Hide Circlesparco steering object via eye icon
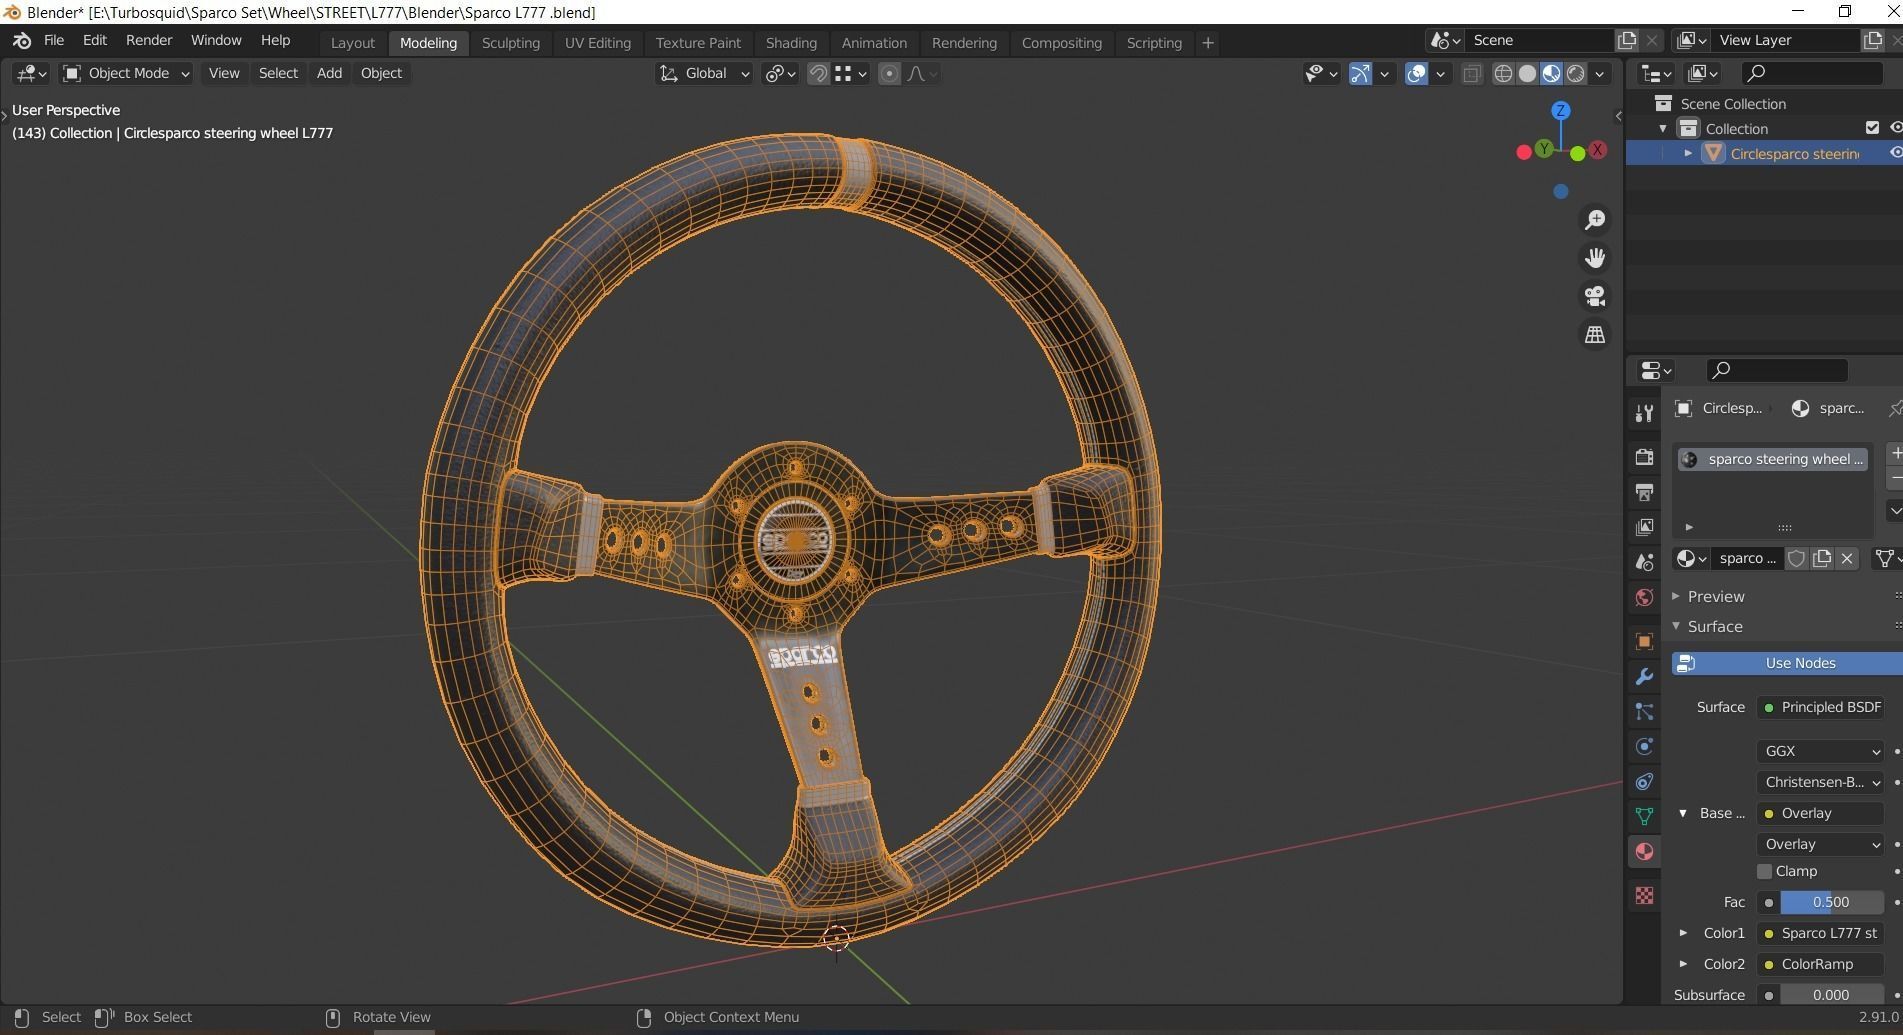This screenshot has height=1035, width=1903. (1894, 153)
